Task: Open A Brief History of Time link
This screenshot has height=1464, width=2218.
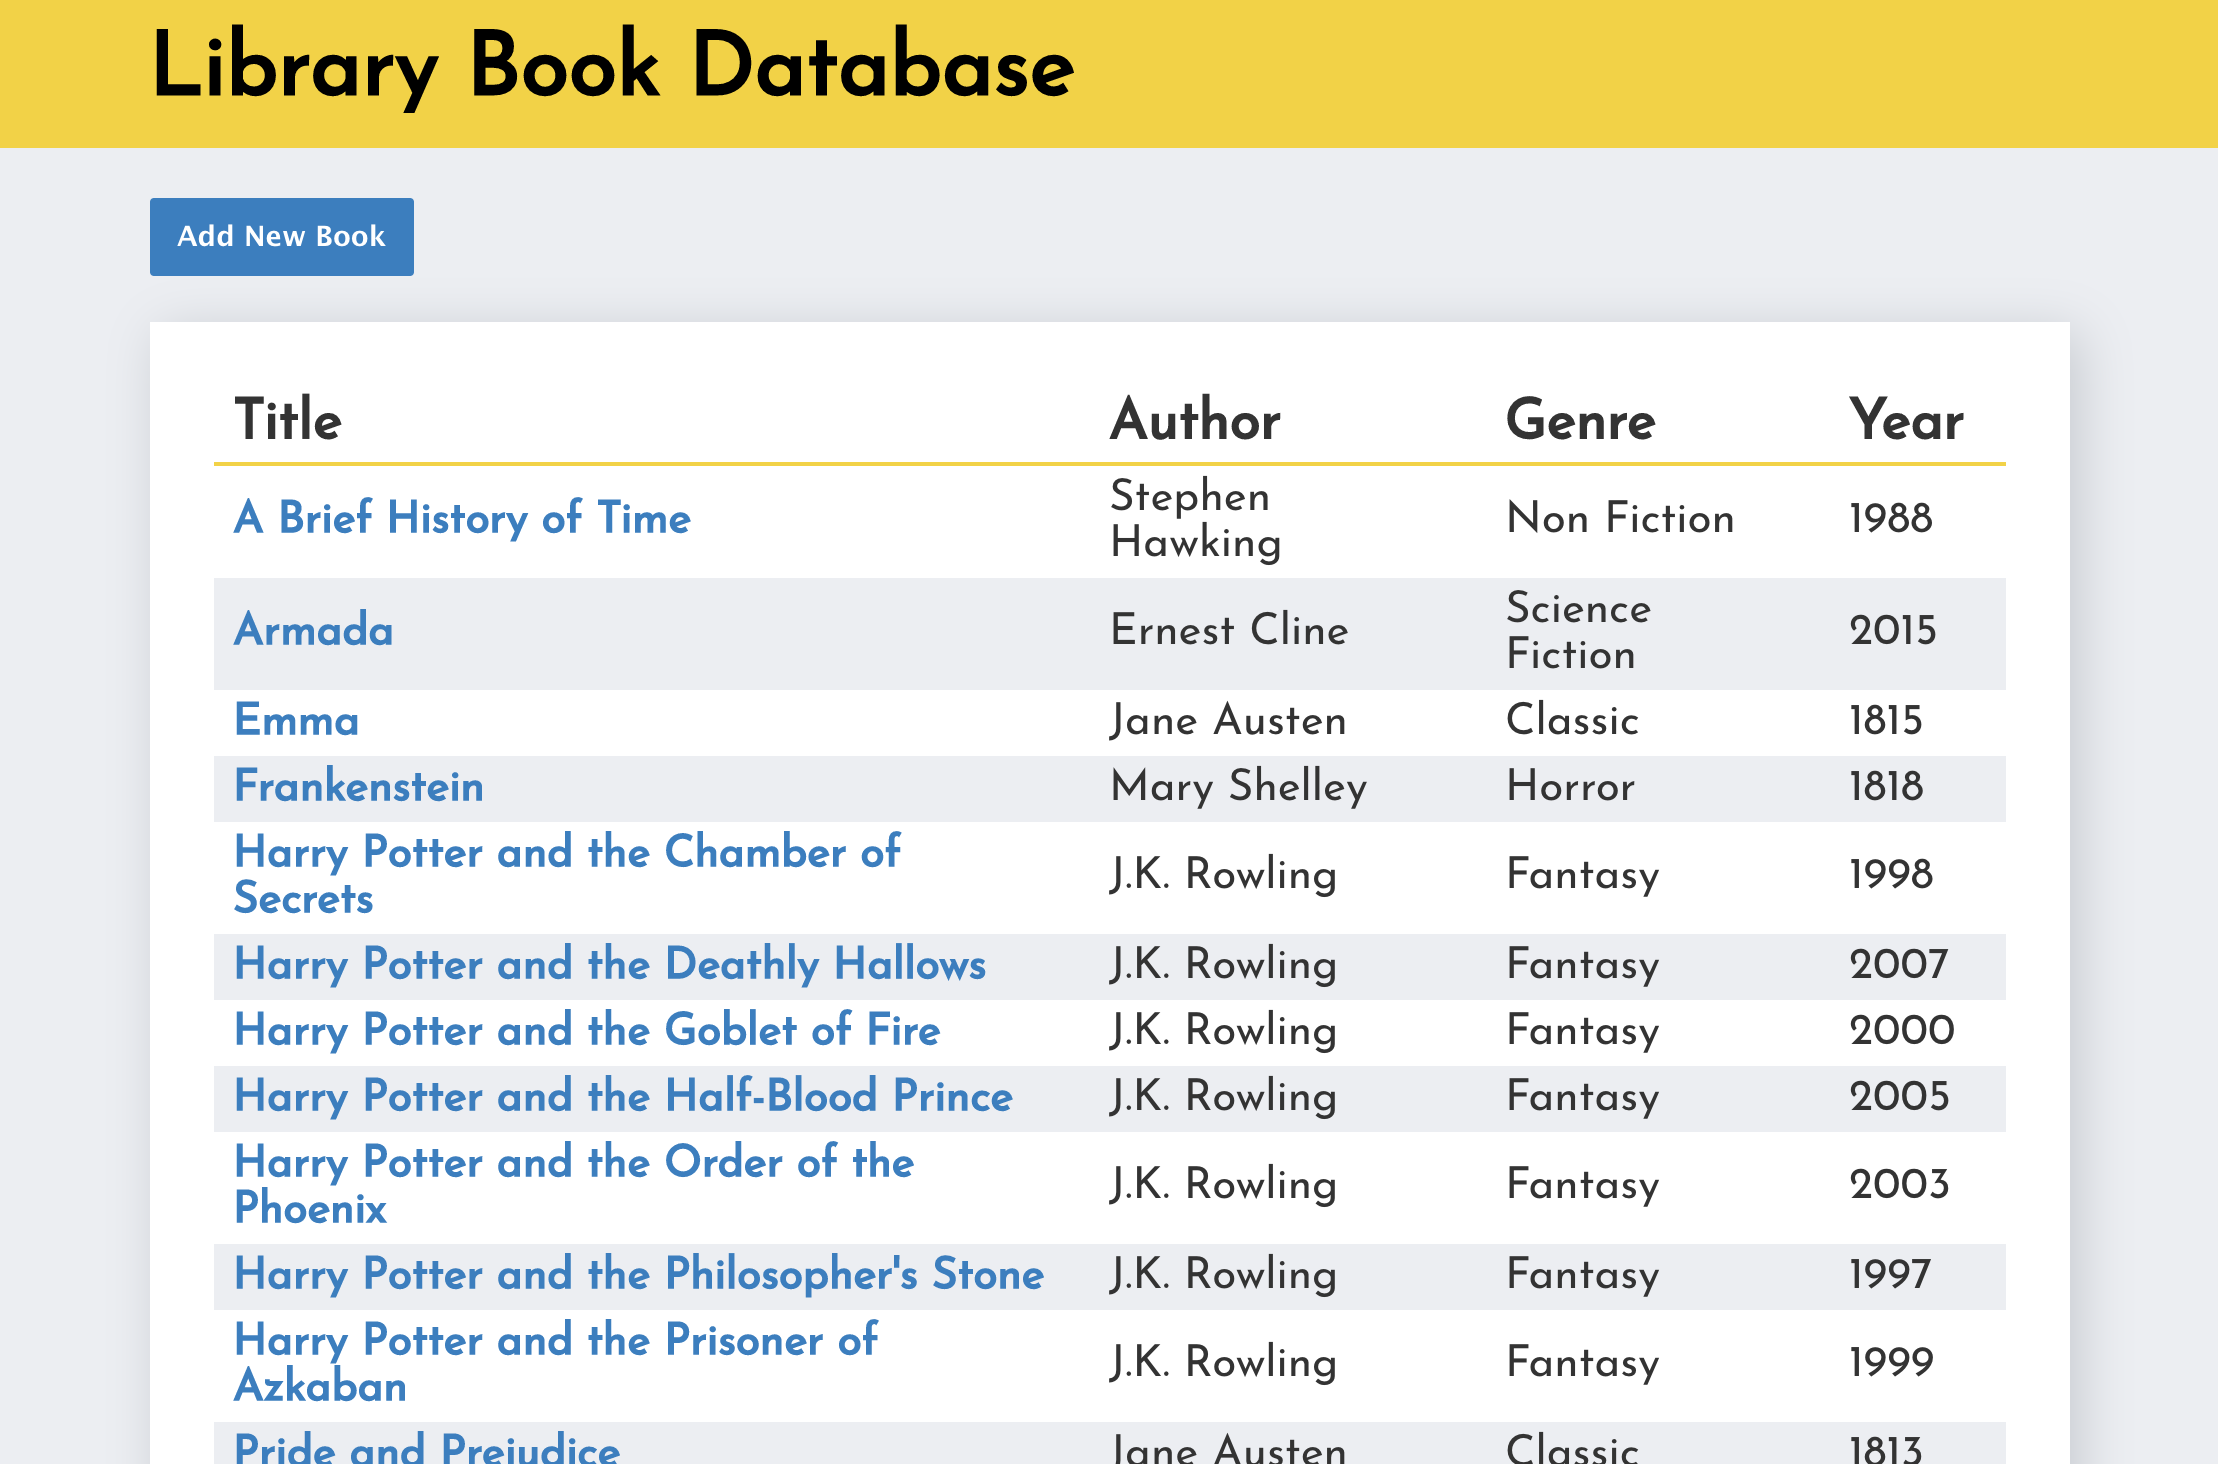Action: [462, 518]
